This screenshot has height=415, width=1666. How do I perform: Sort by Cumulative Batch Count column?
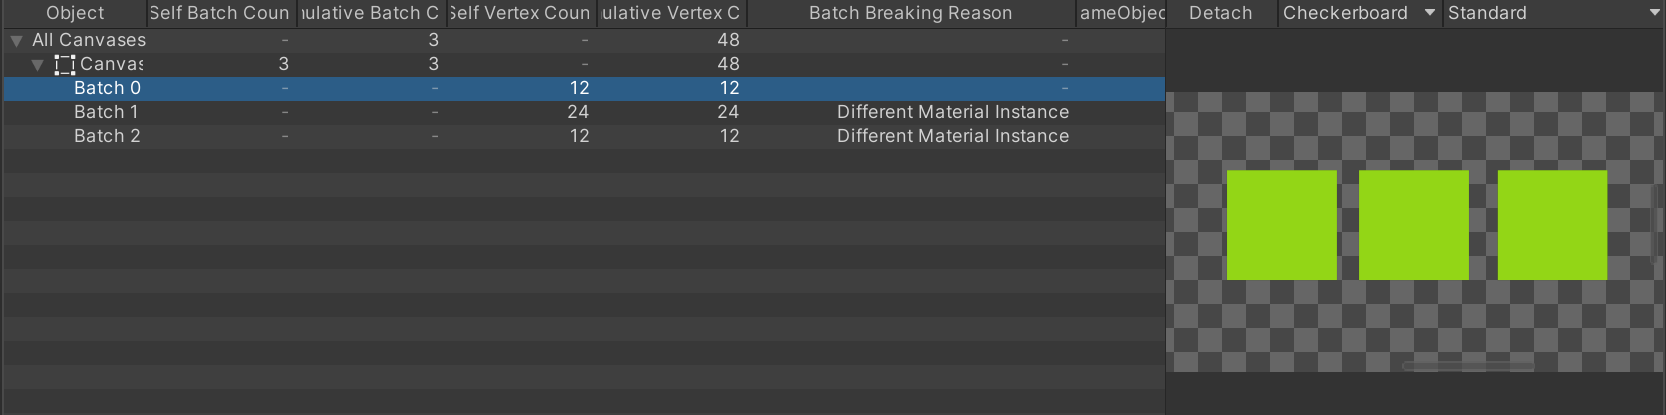[371, 13]
